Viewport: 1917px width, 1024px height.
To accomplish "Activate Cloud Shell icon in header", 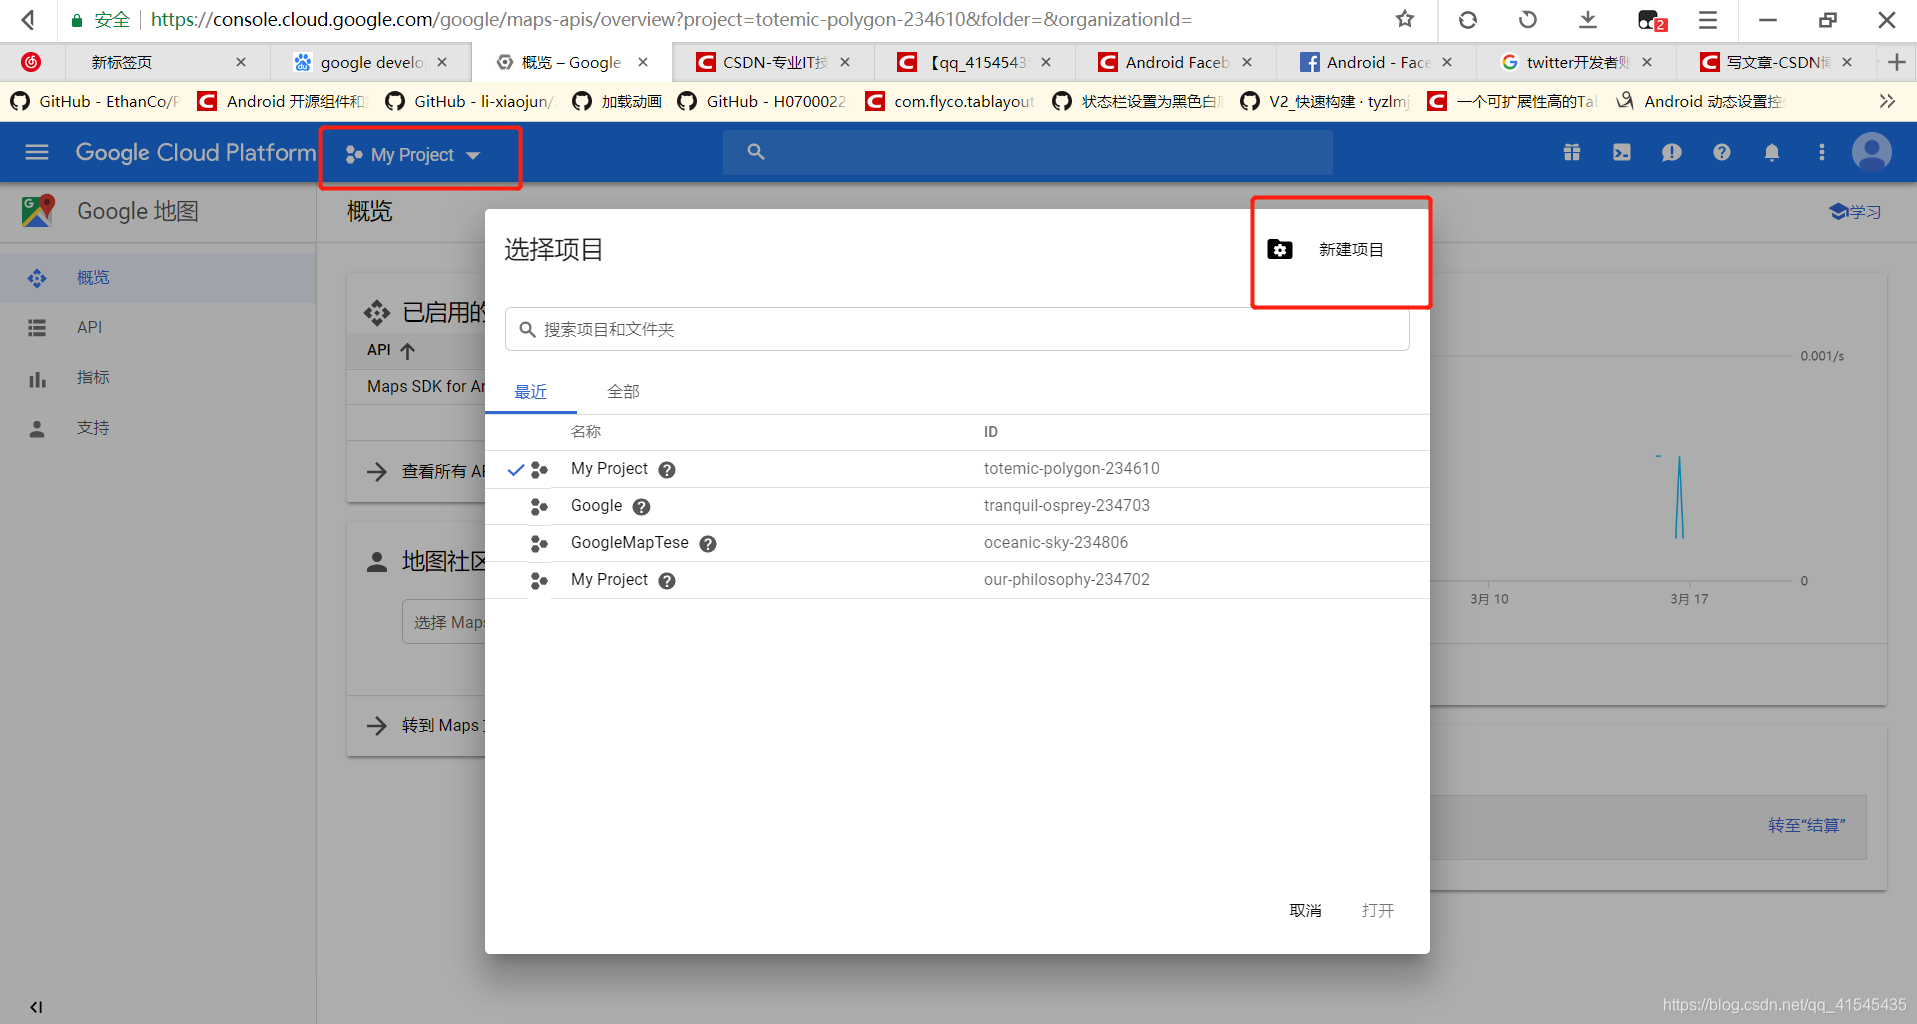I will point(1622,152).
